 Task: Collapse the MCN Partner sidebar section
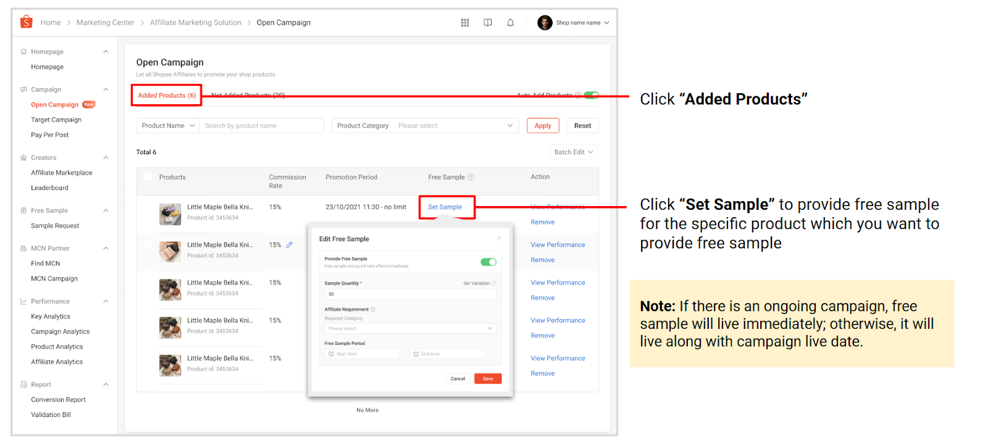coord(106,248)
